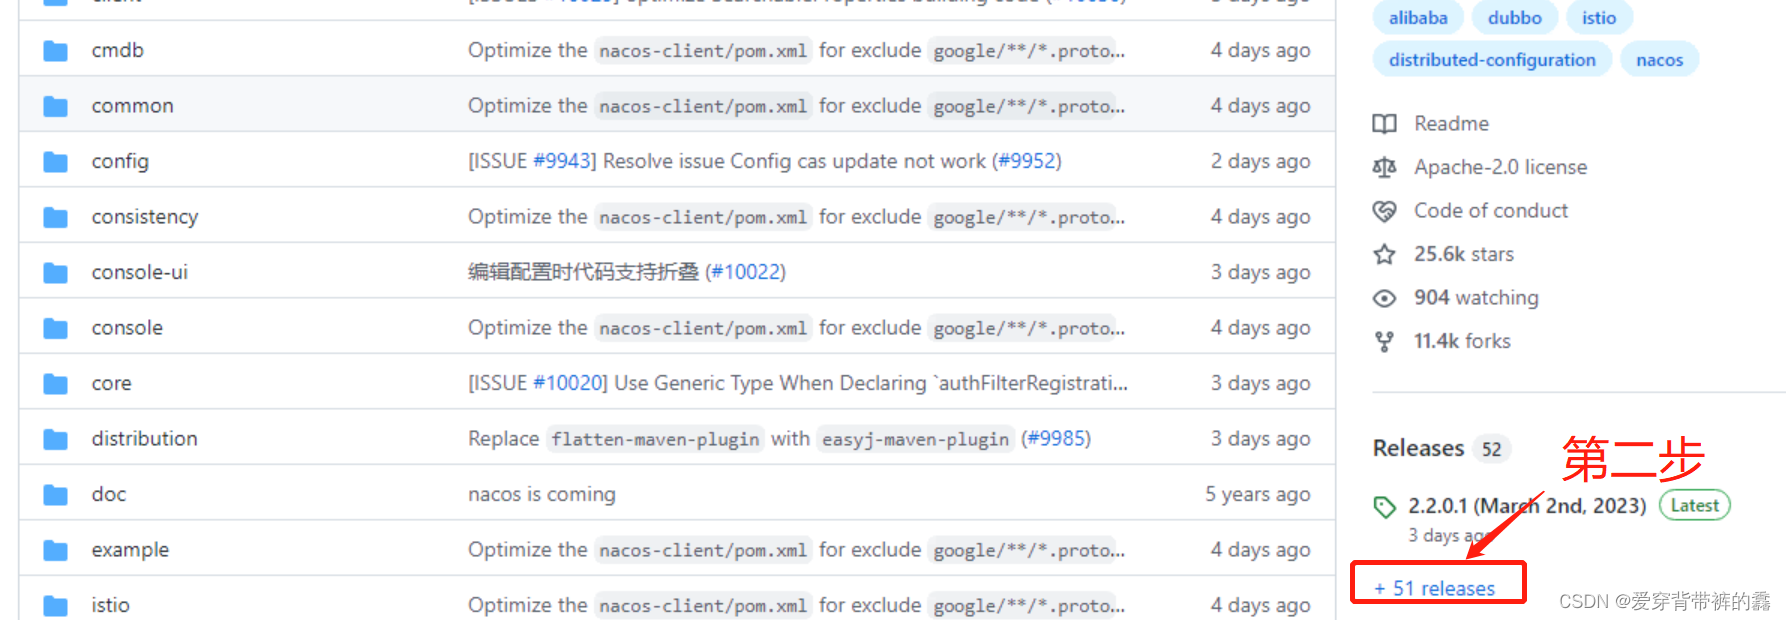Click the Code of conduct heart icon

(x=1384, y=211)
